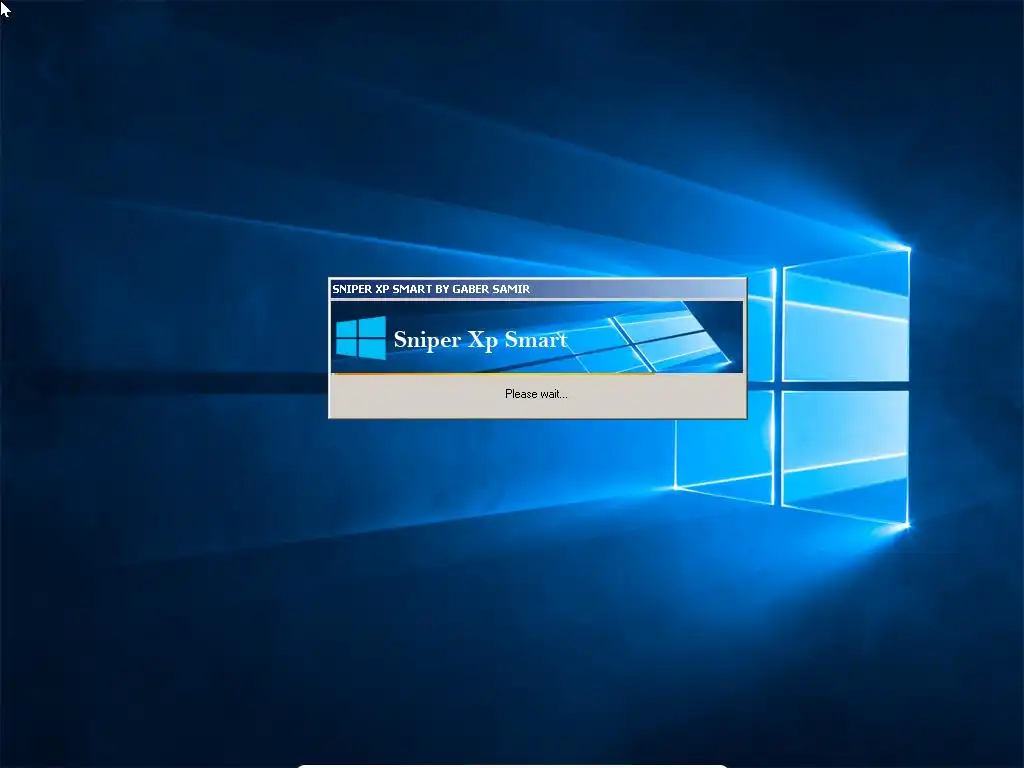Click the Windows logo in the banner
The width and height of the screenshot is (1024, 768).
[360, 338]
